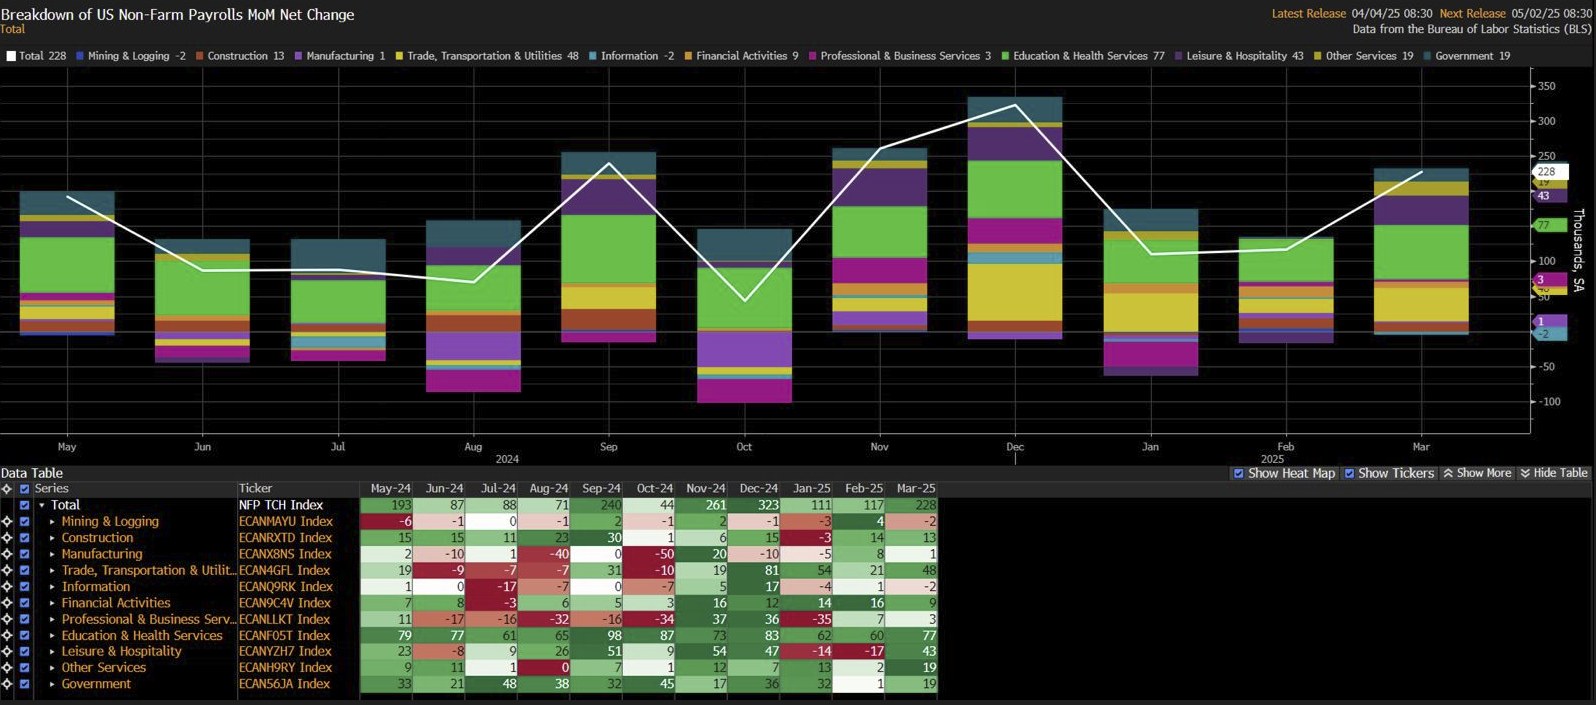The width and height of the screenshot is (1596, 705).
Task: Click the crosshair icon for Leisure & Hospitality
Action: coord(7,652)
